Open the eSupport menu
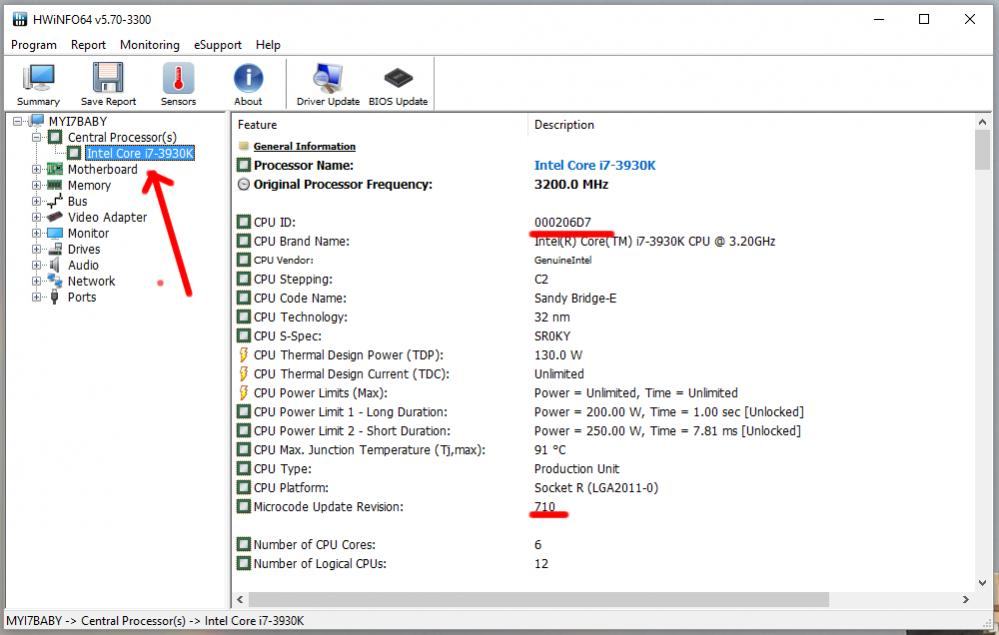This screenshot has height=635, width=999. (x=218, y=45)
